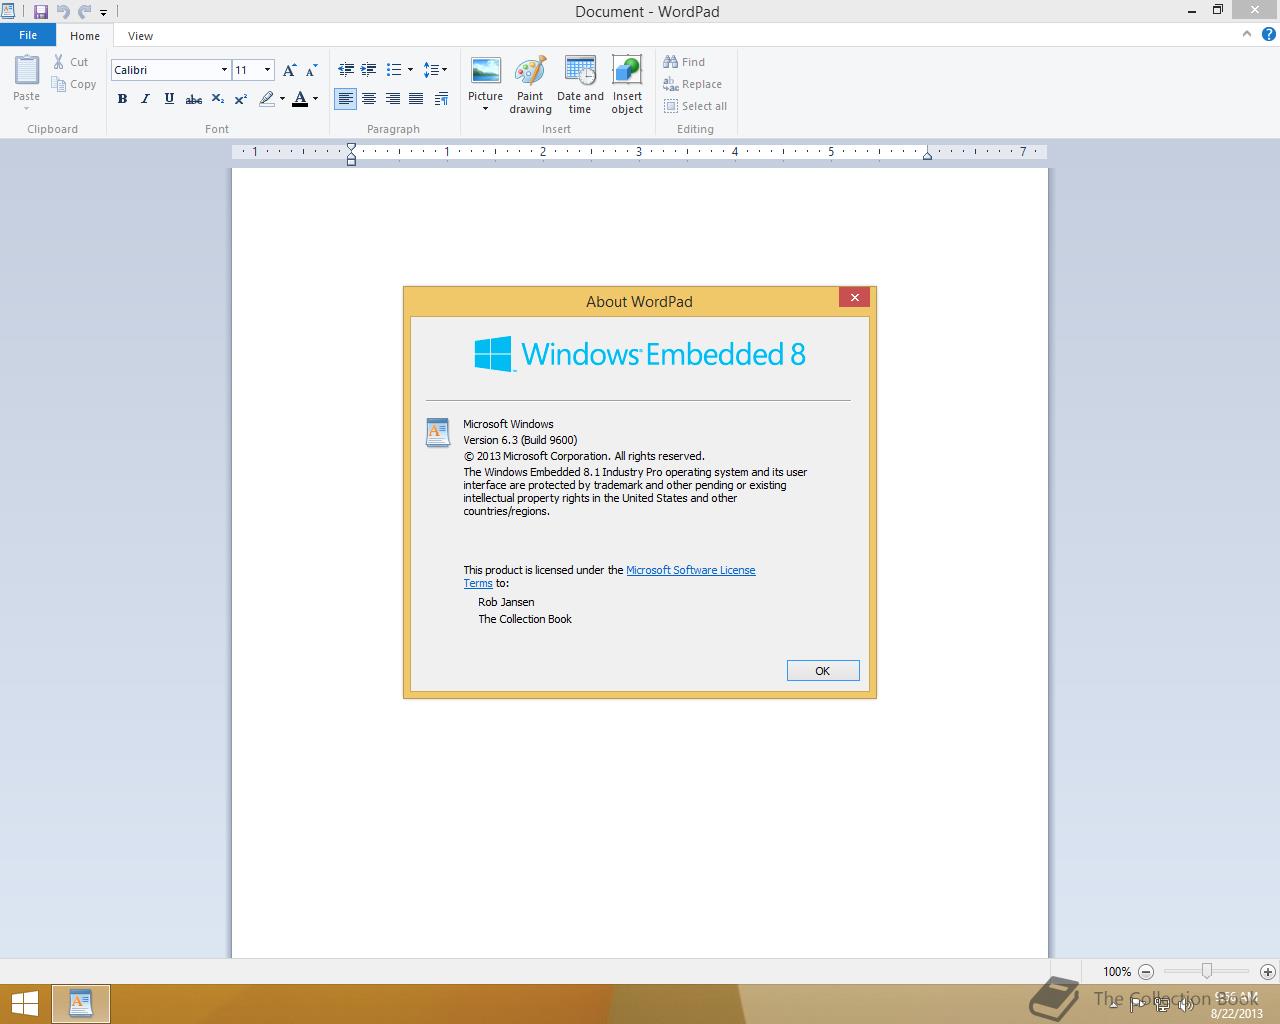The image size is (1280, 1024).
Task: Open the bullet list style dropdown
Action: tap(410, 70)
